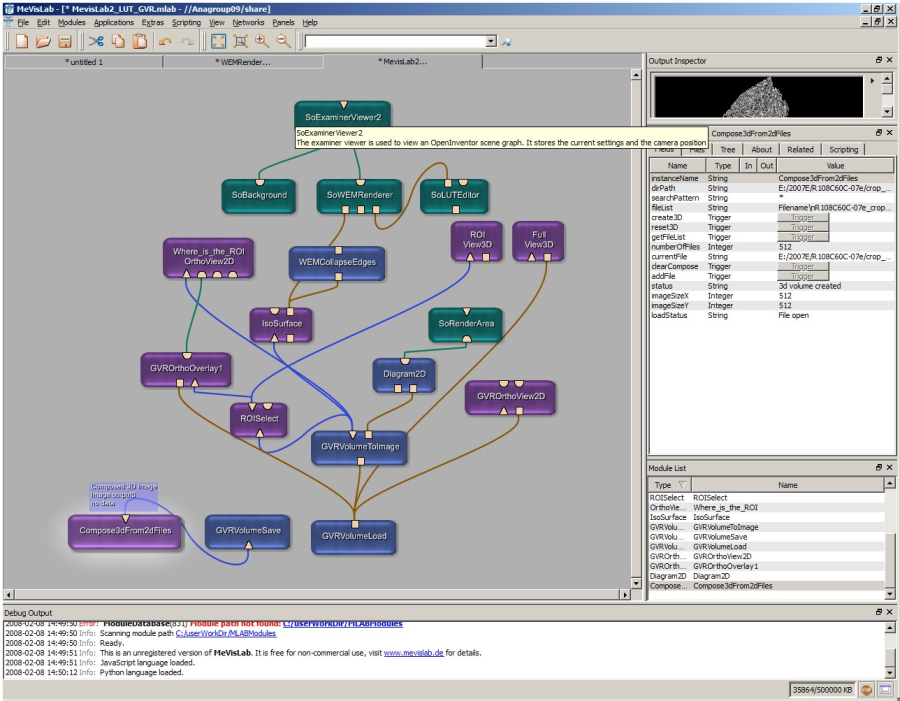Click the module search magnifier icon
900x701 pixels.
[x=506, y=41]
